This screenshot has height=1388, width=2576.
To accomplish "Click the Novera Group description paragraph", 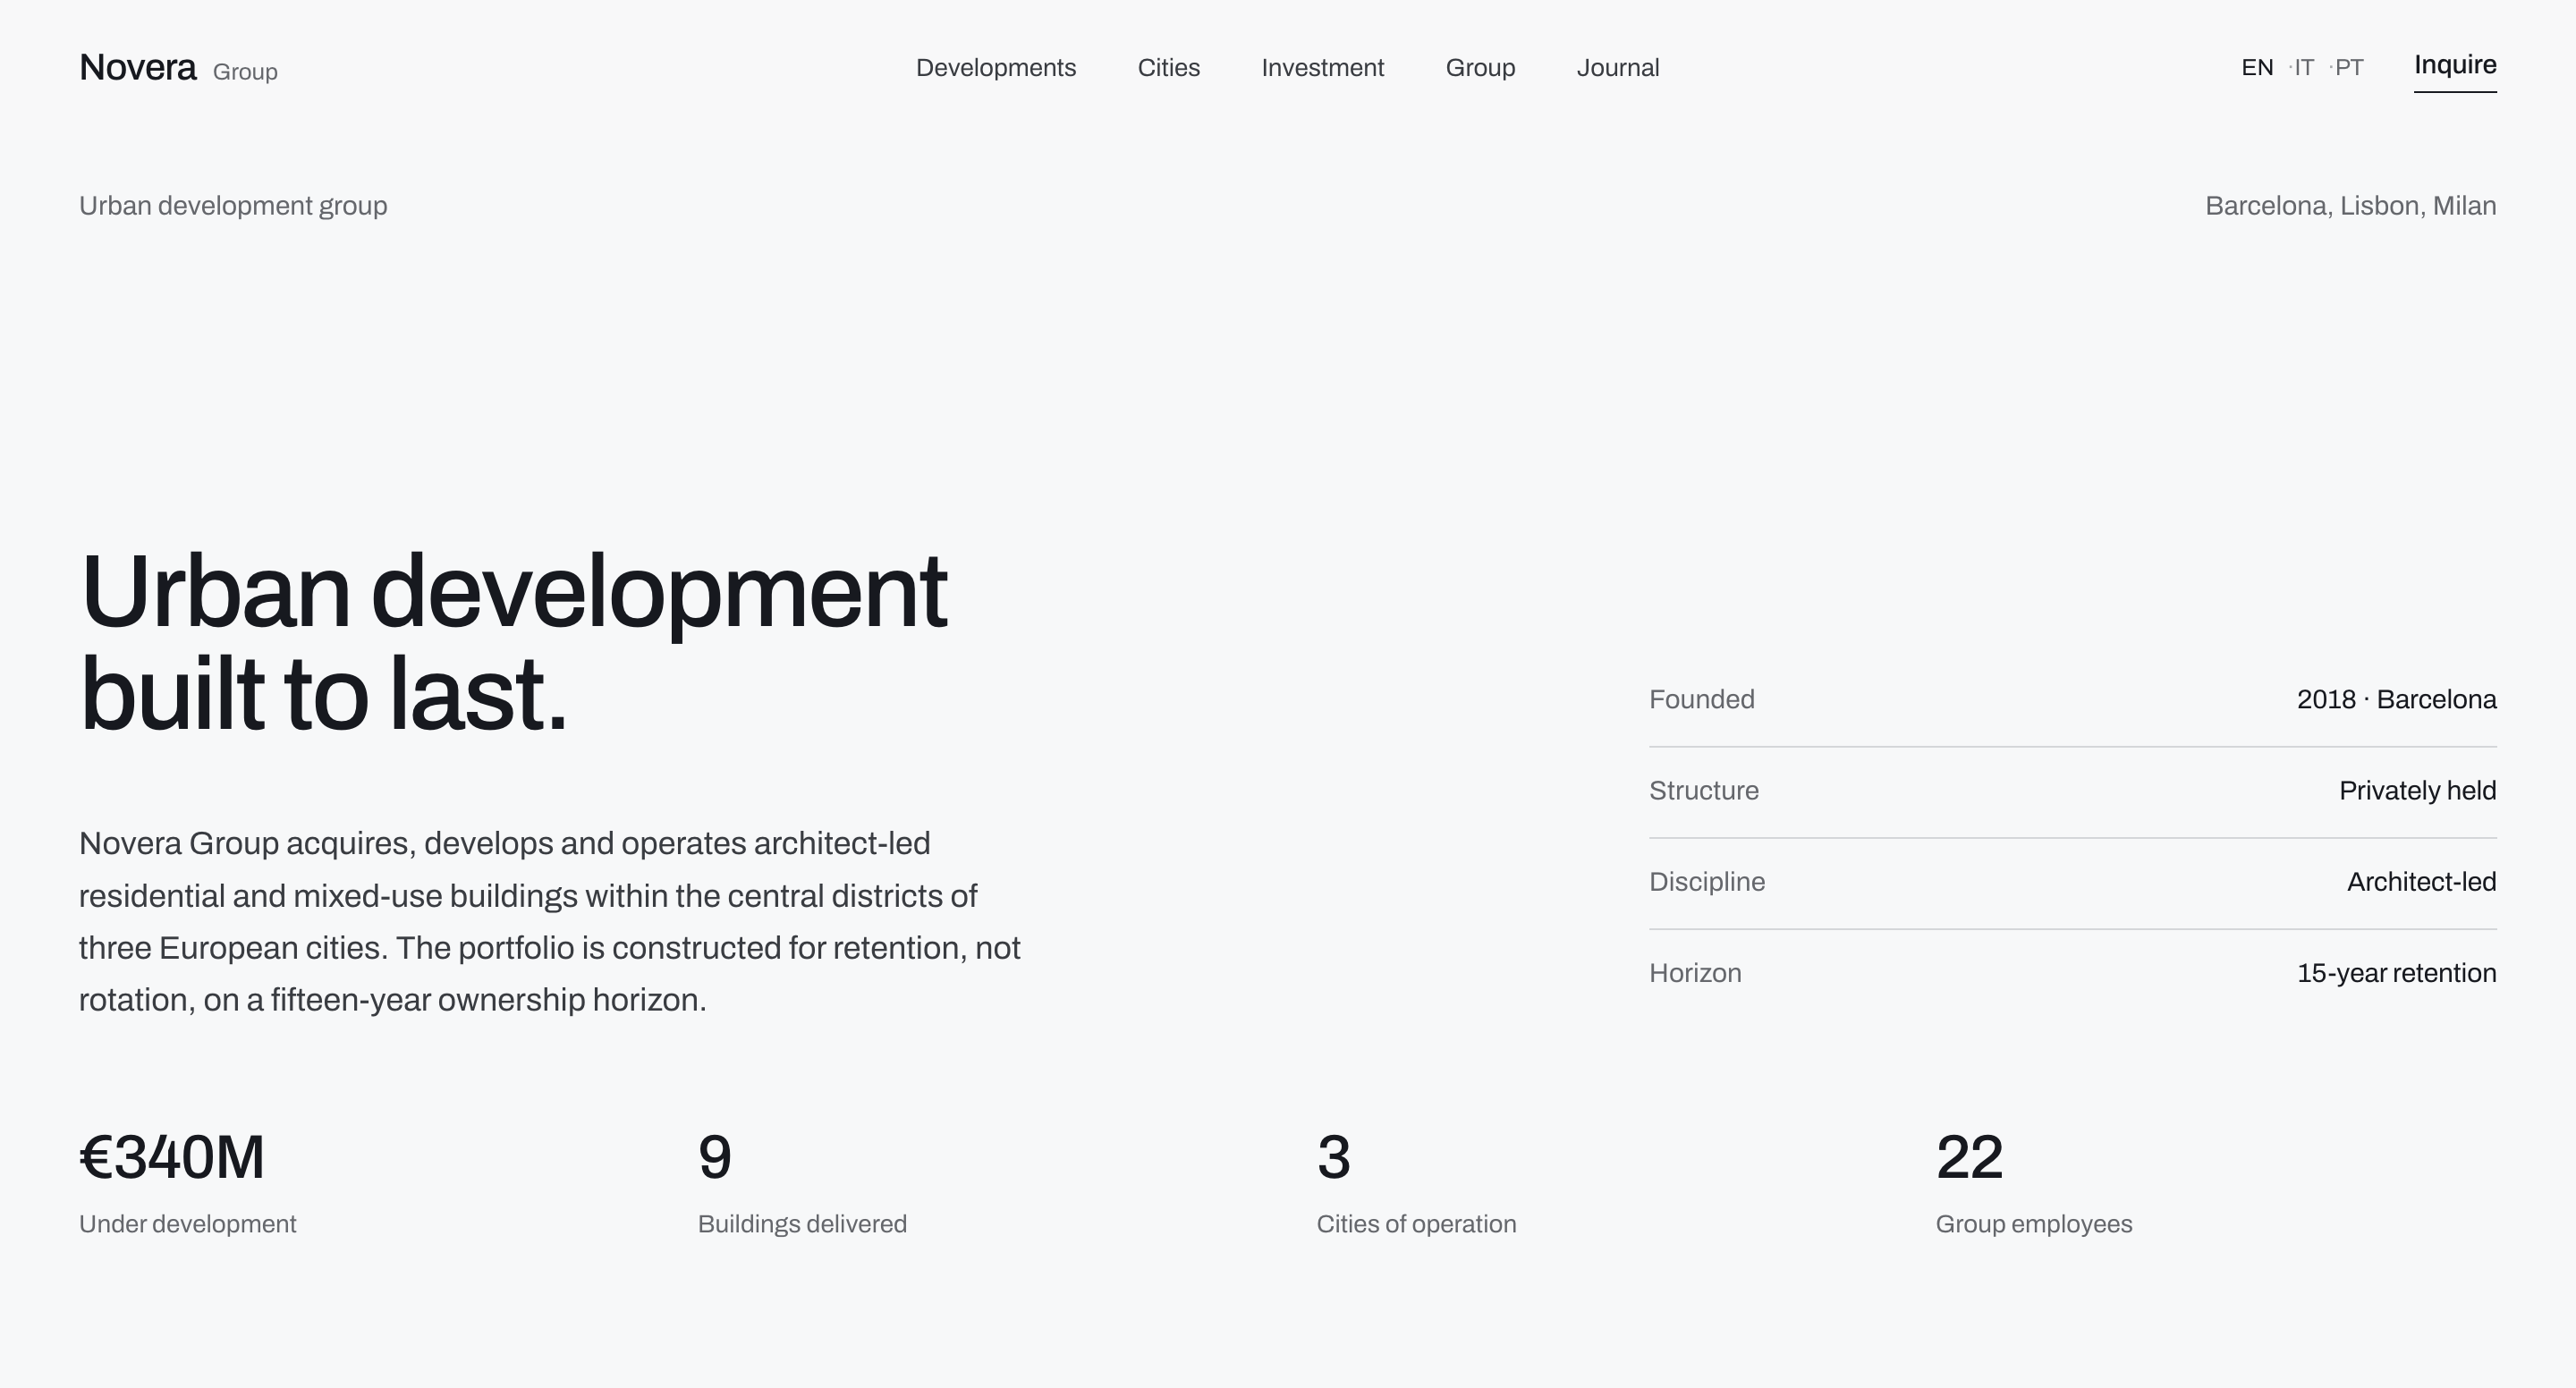I will tap(550, 921).
